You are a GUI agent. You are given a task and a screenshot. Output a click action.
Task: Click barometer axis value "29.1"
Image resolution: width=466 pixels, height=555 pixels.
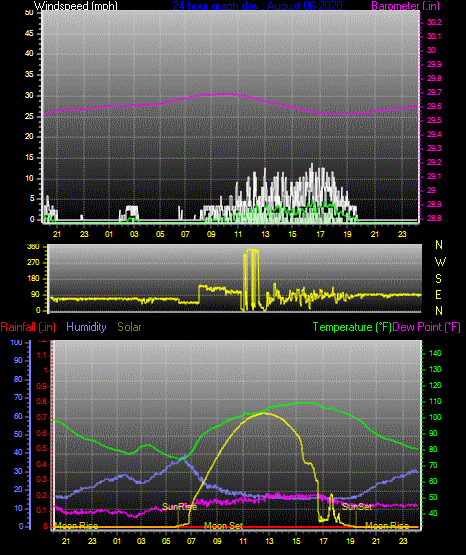(434, 176)
